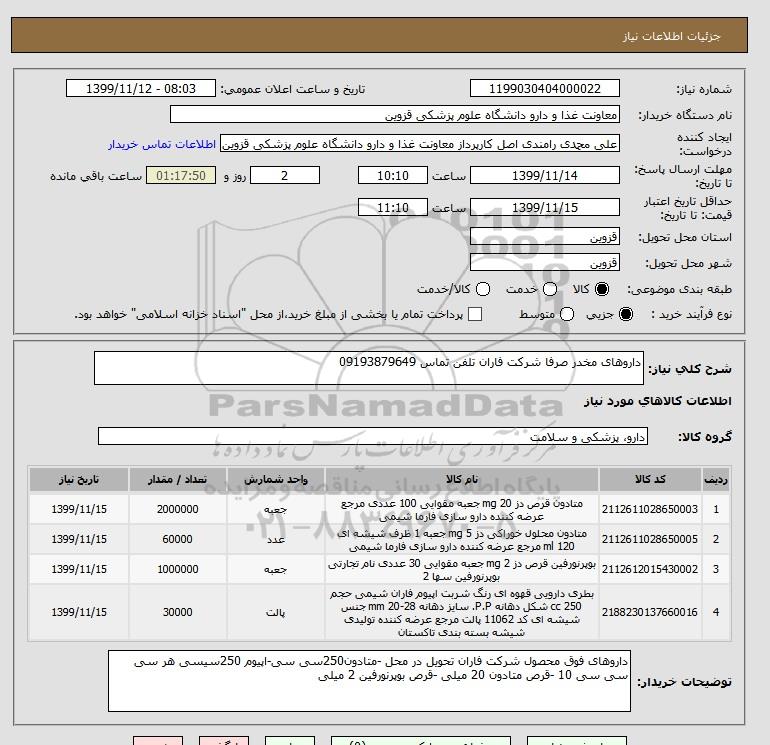Select the کالا/خدمت radio button

483,289
